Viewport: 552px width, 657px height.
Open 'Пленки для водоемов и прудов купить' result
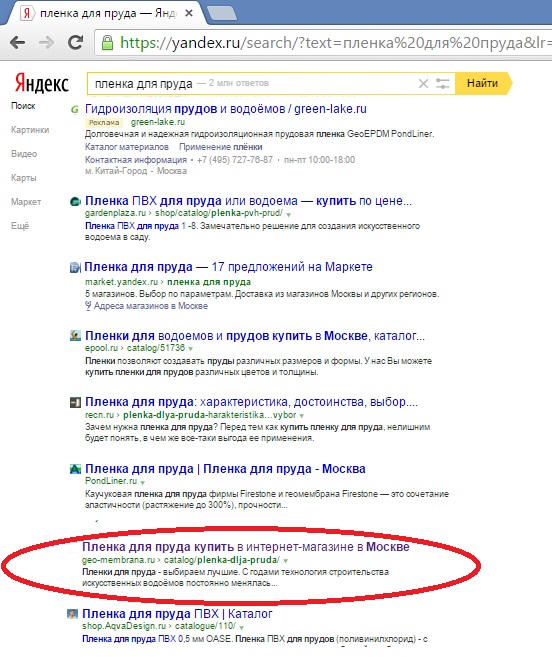point(255,336)
